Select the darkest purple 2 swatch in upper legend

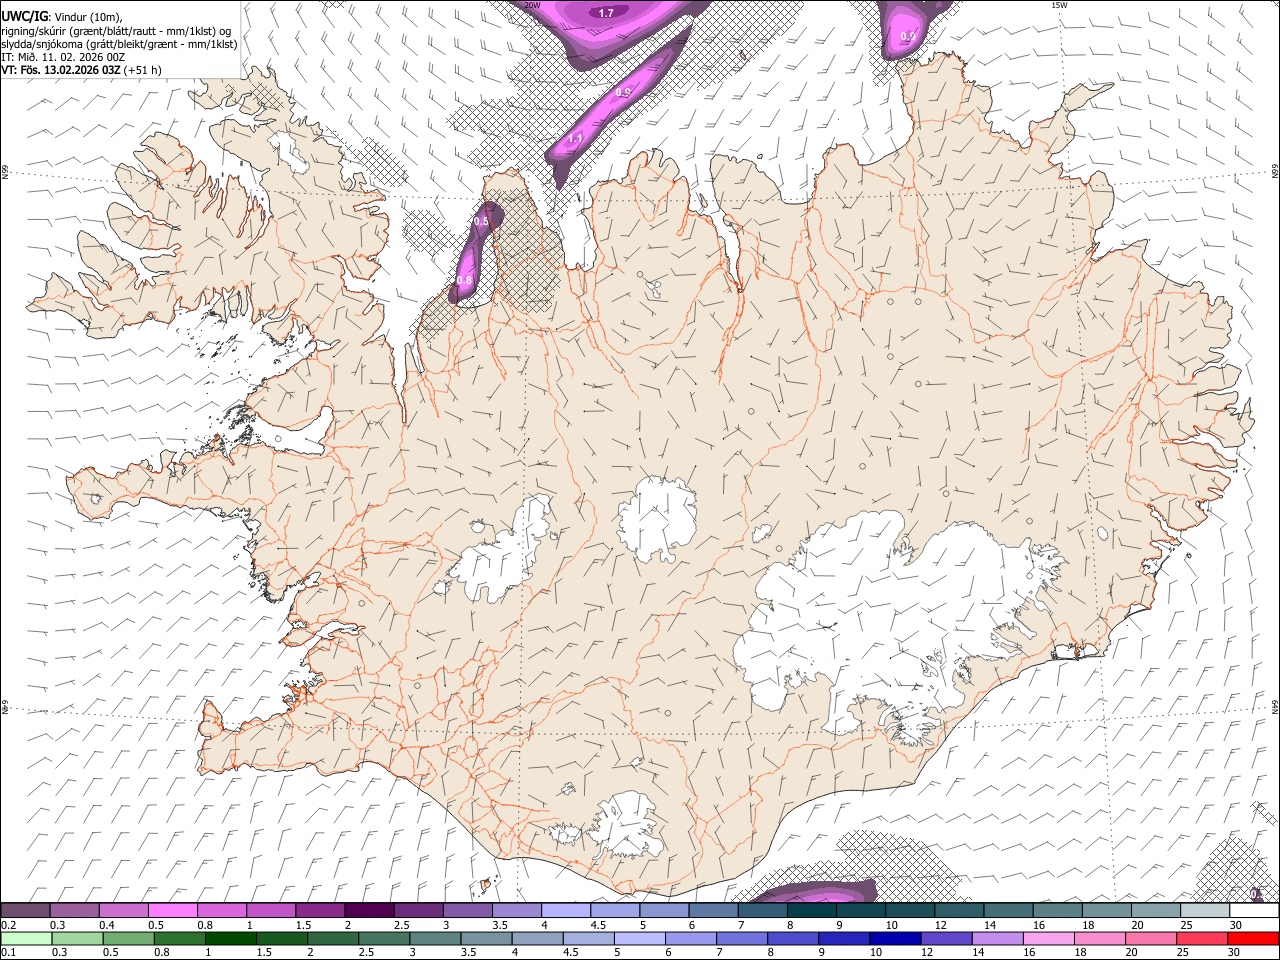368,910
